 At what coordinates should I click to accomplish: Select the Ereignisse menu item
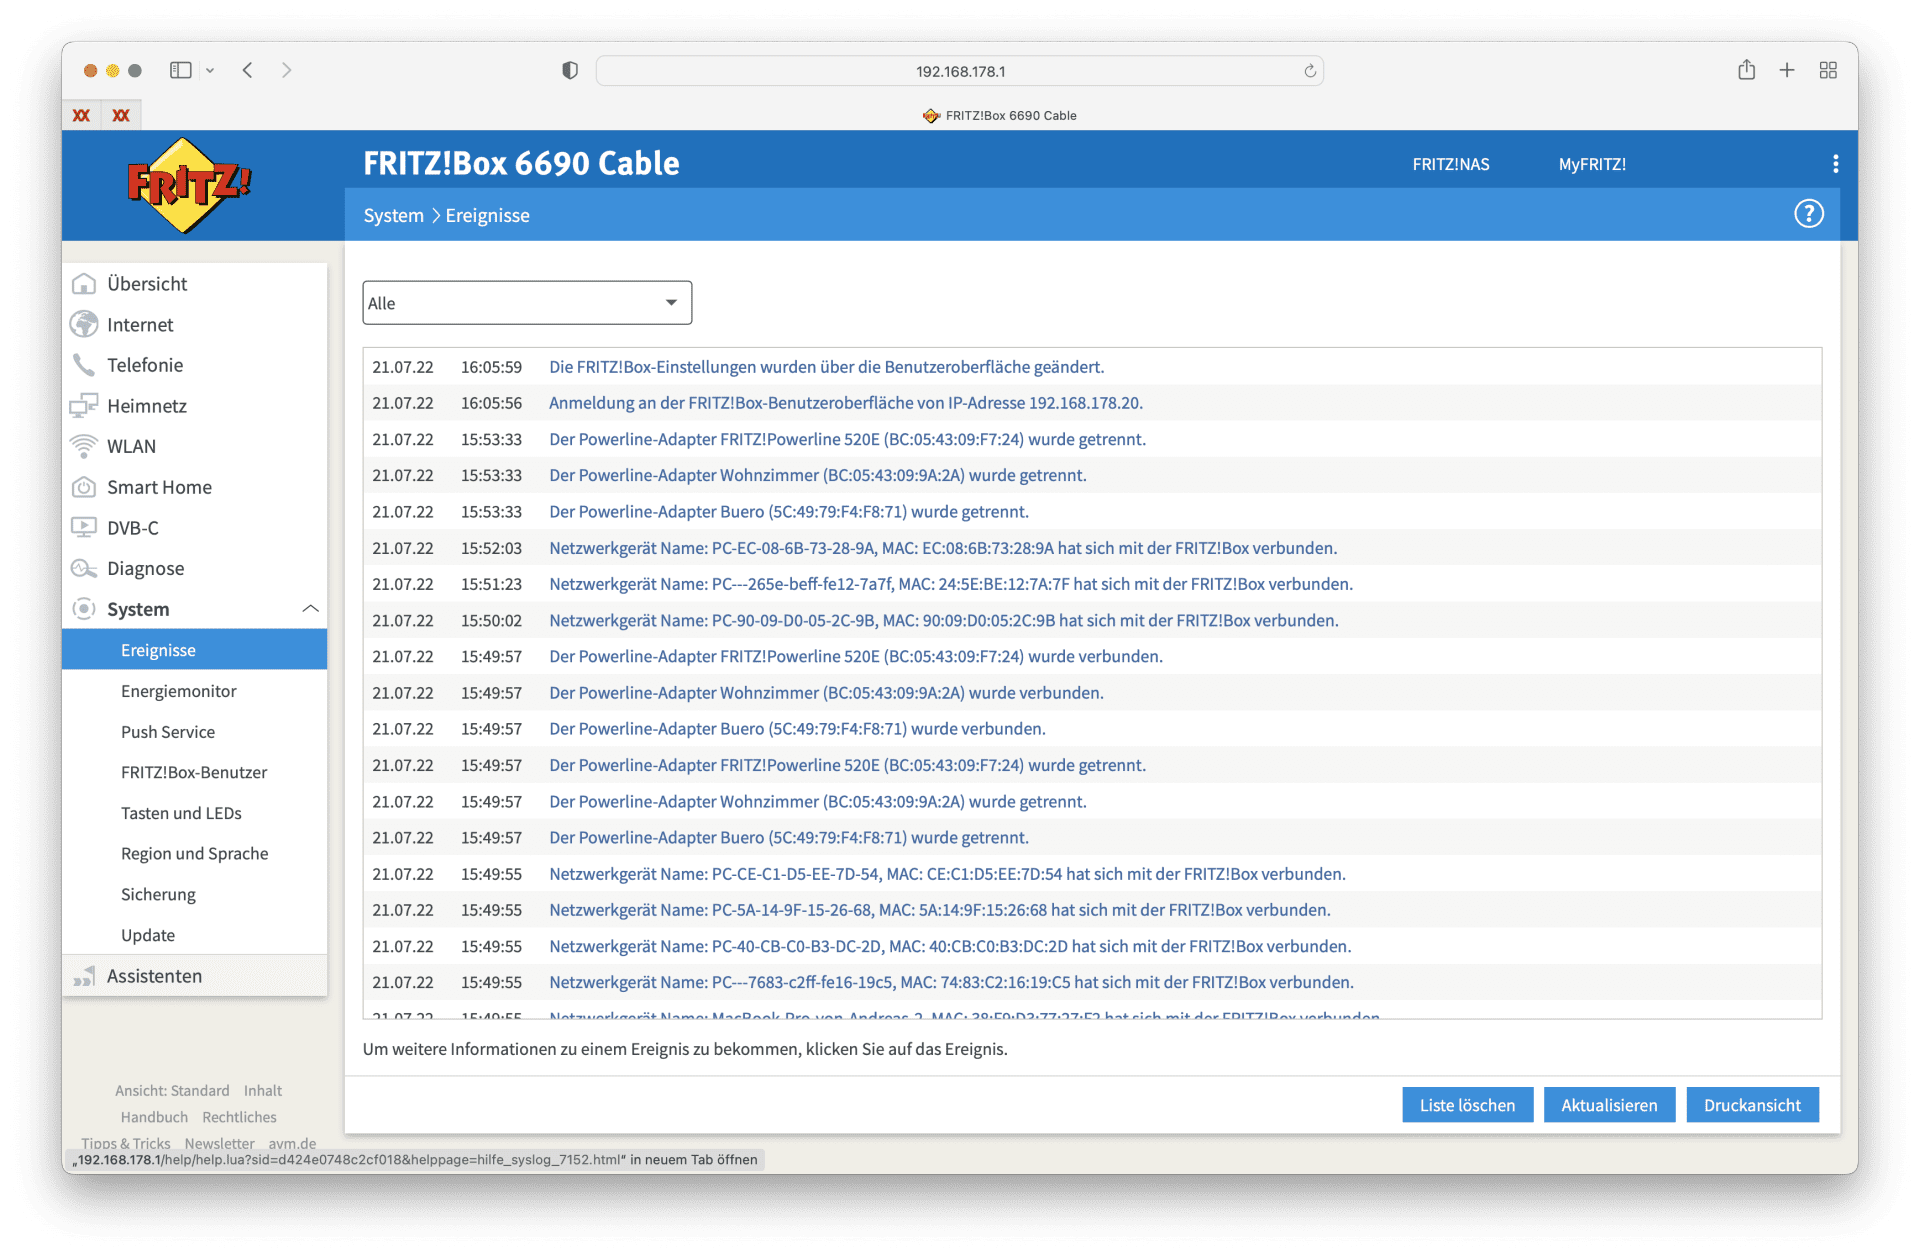[x=194, y=650]
